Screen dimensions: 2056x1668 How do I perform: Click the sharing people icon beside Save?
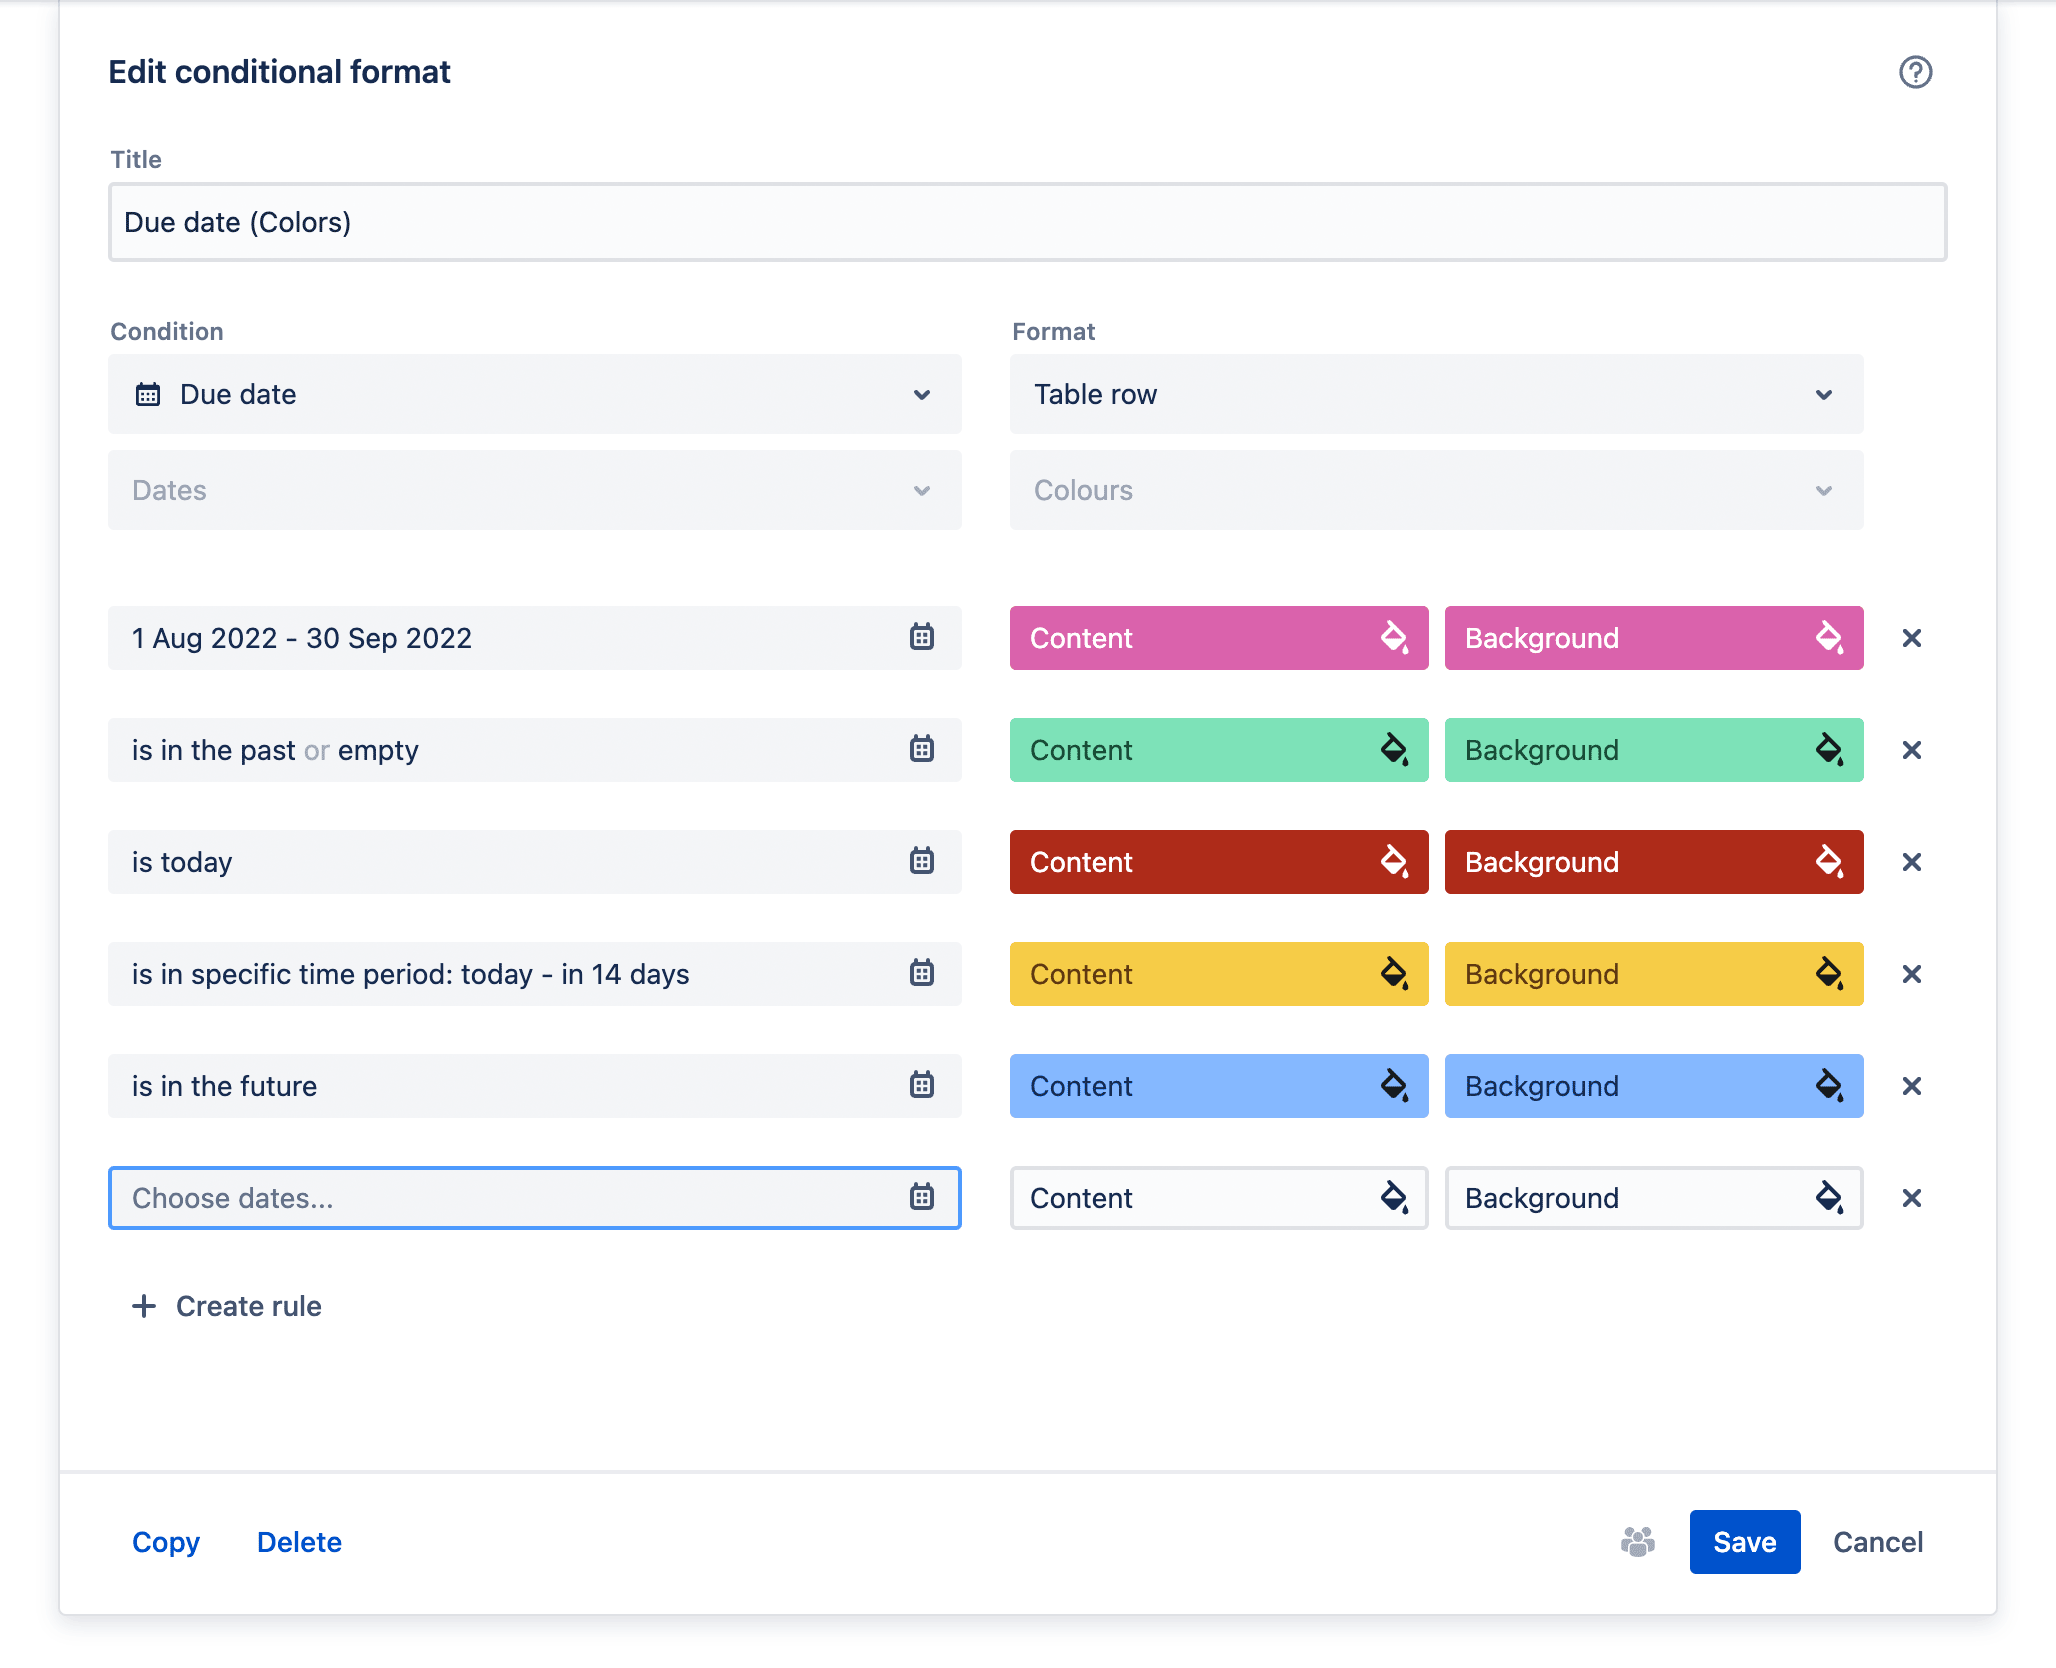click(1637, 1542)
